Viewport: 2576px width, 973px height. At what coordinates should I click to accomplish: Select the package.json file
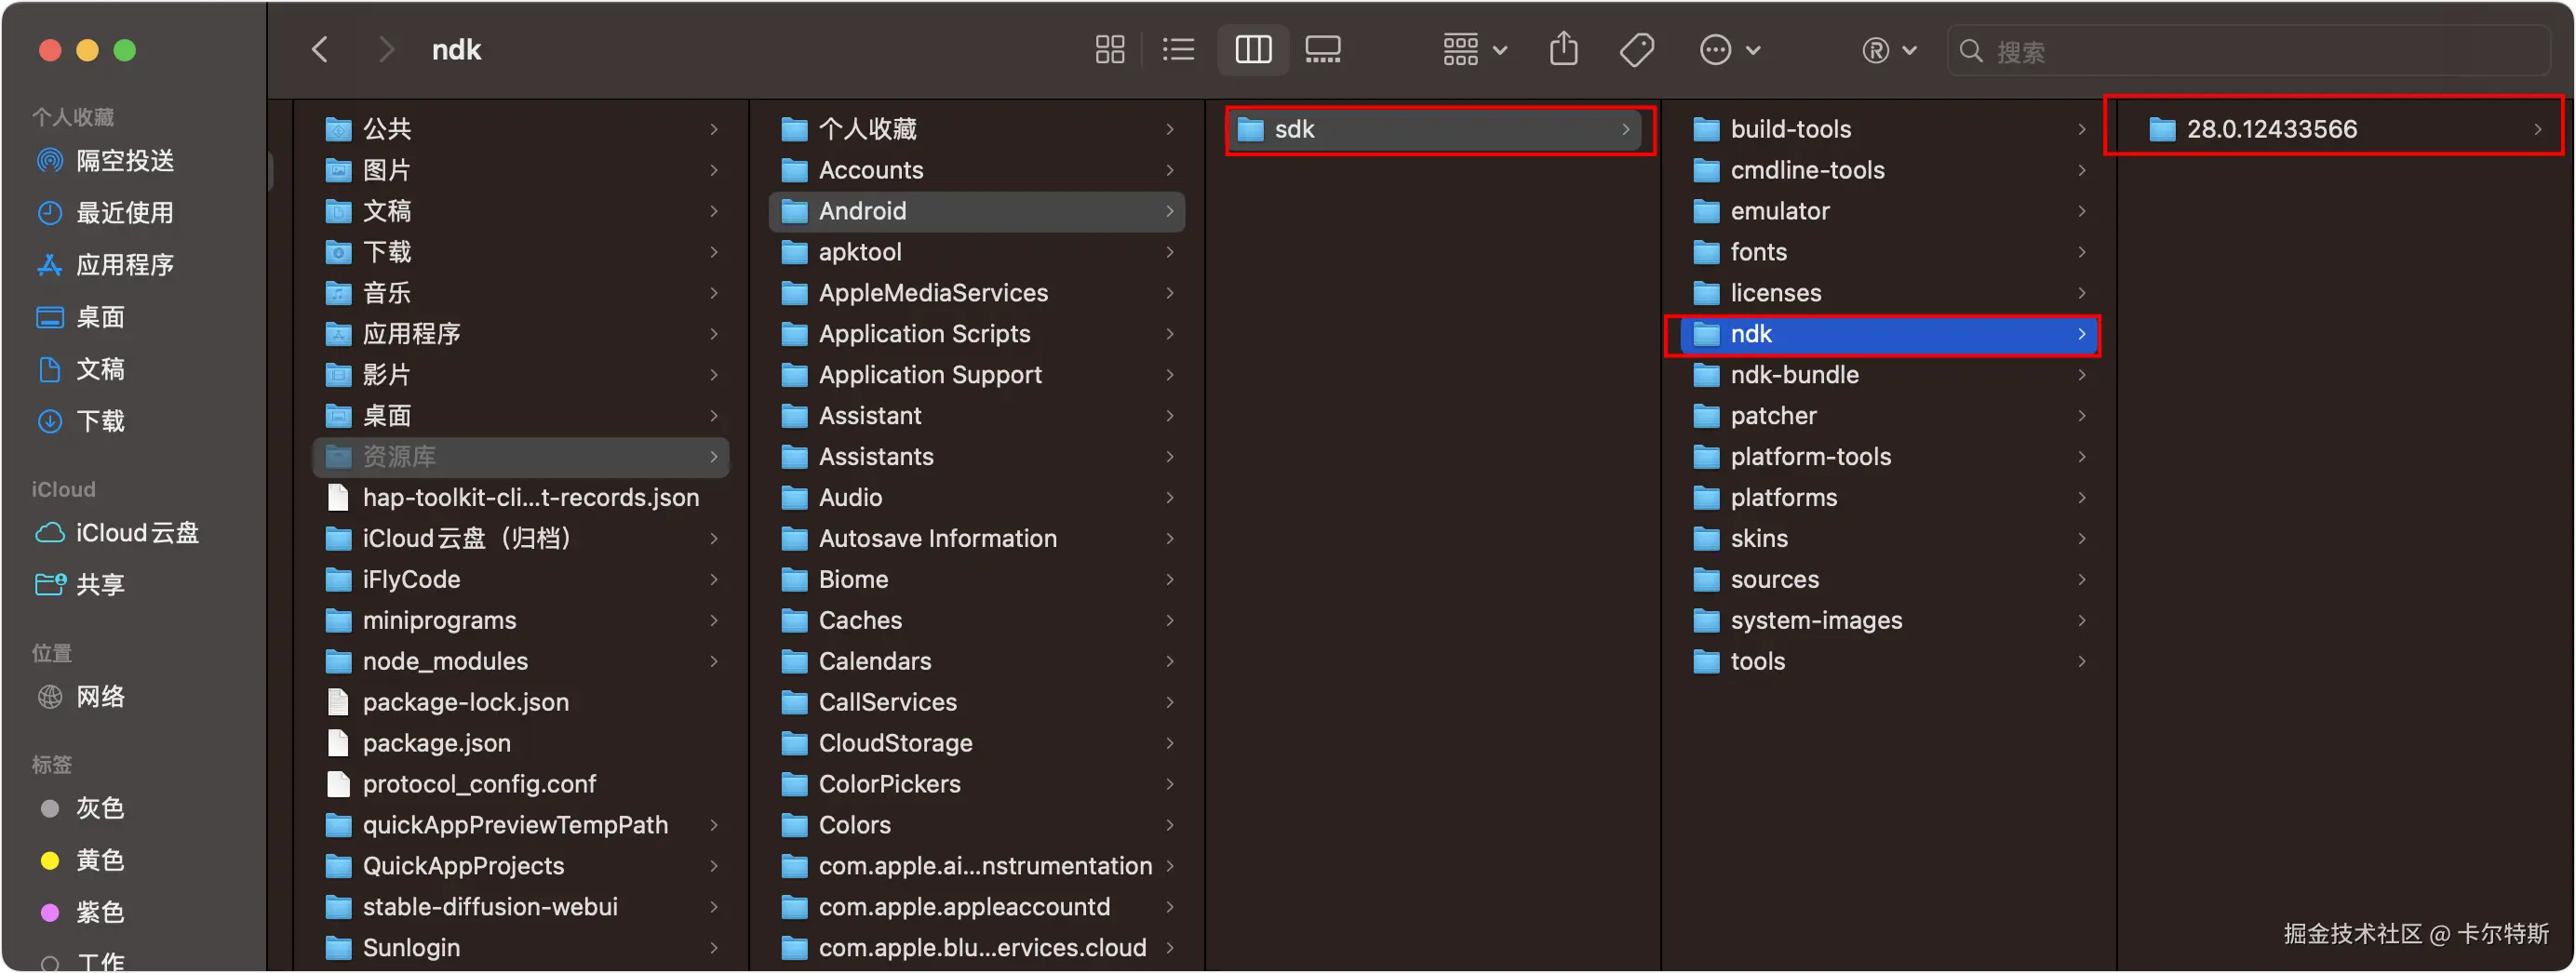pyautogui.click(x=521, y=744)
